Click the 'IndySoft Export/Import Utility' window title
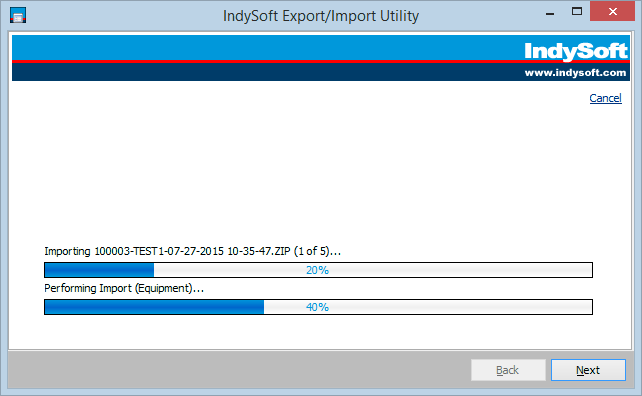 point(321,16)
